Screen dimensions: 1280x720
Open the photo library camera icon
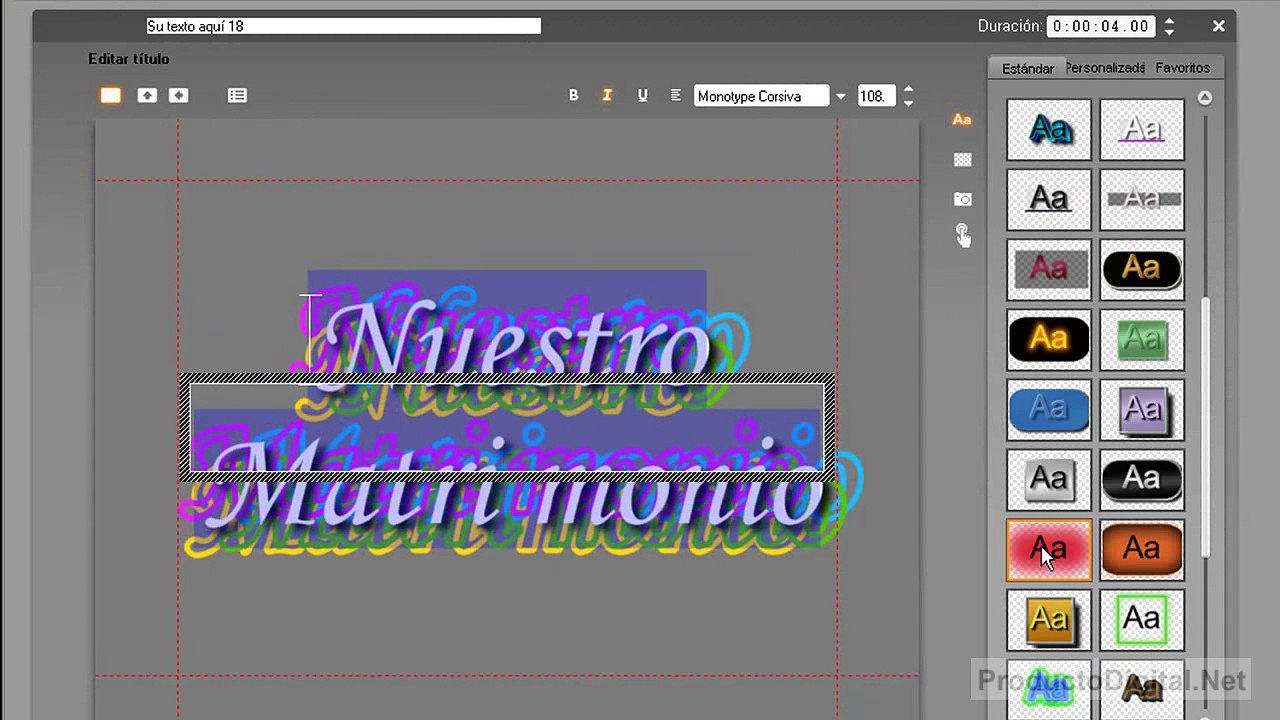[962, 199]
